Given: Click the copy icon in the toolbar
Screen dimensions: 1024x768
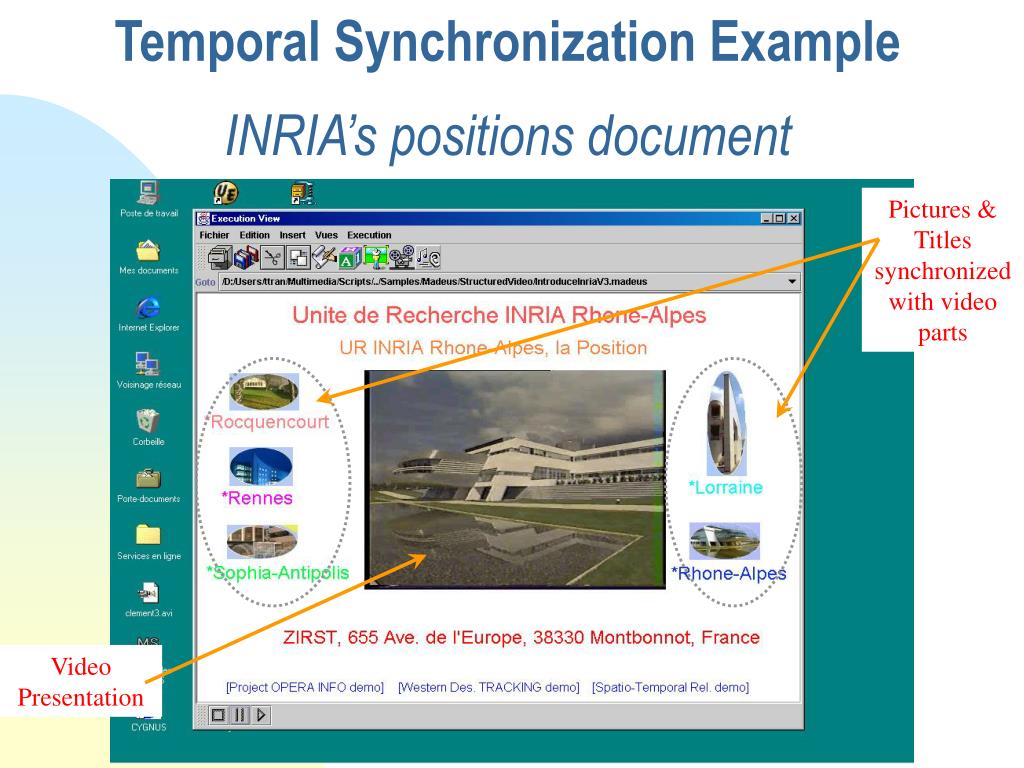Looking at the screenshot, I should click(x=298, y=257).
